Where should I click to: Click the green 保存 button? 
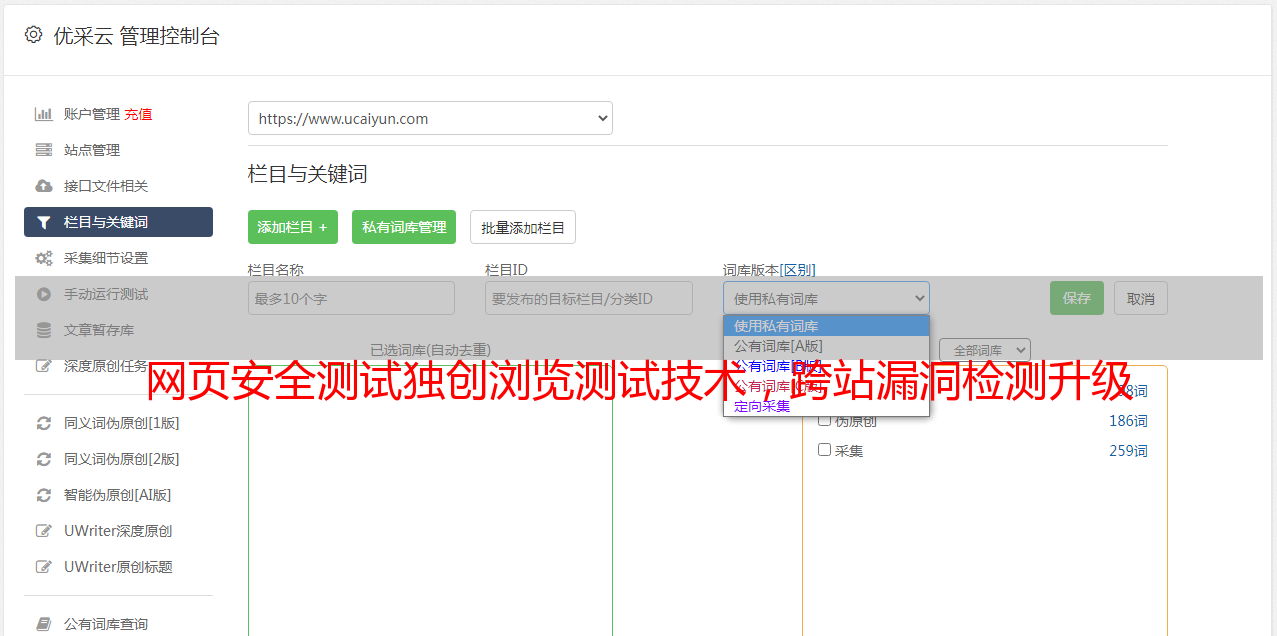[x=1077, y=298]
